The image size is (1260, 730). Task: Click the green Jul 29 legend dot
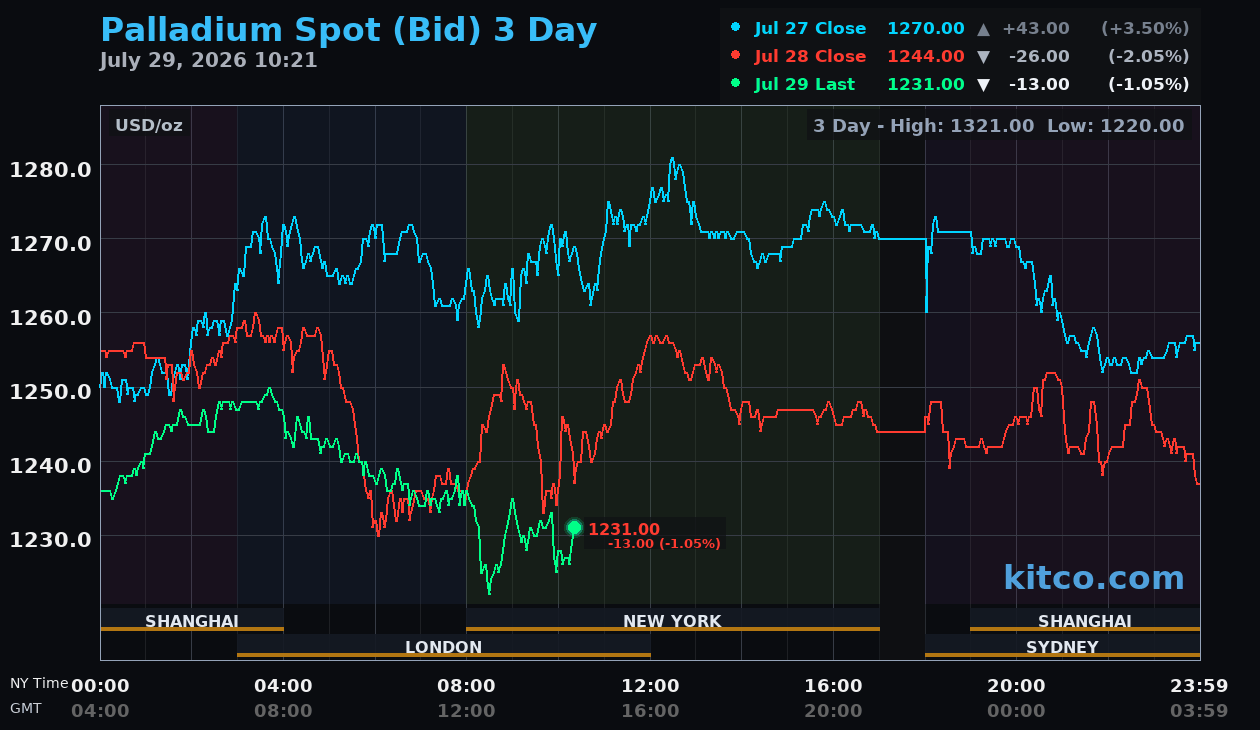(736, 84)
